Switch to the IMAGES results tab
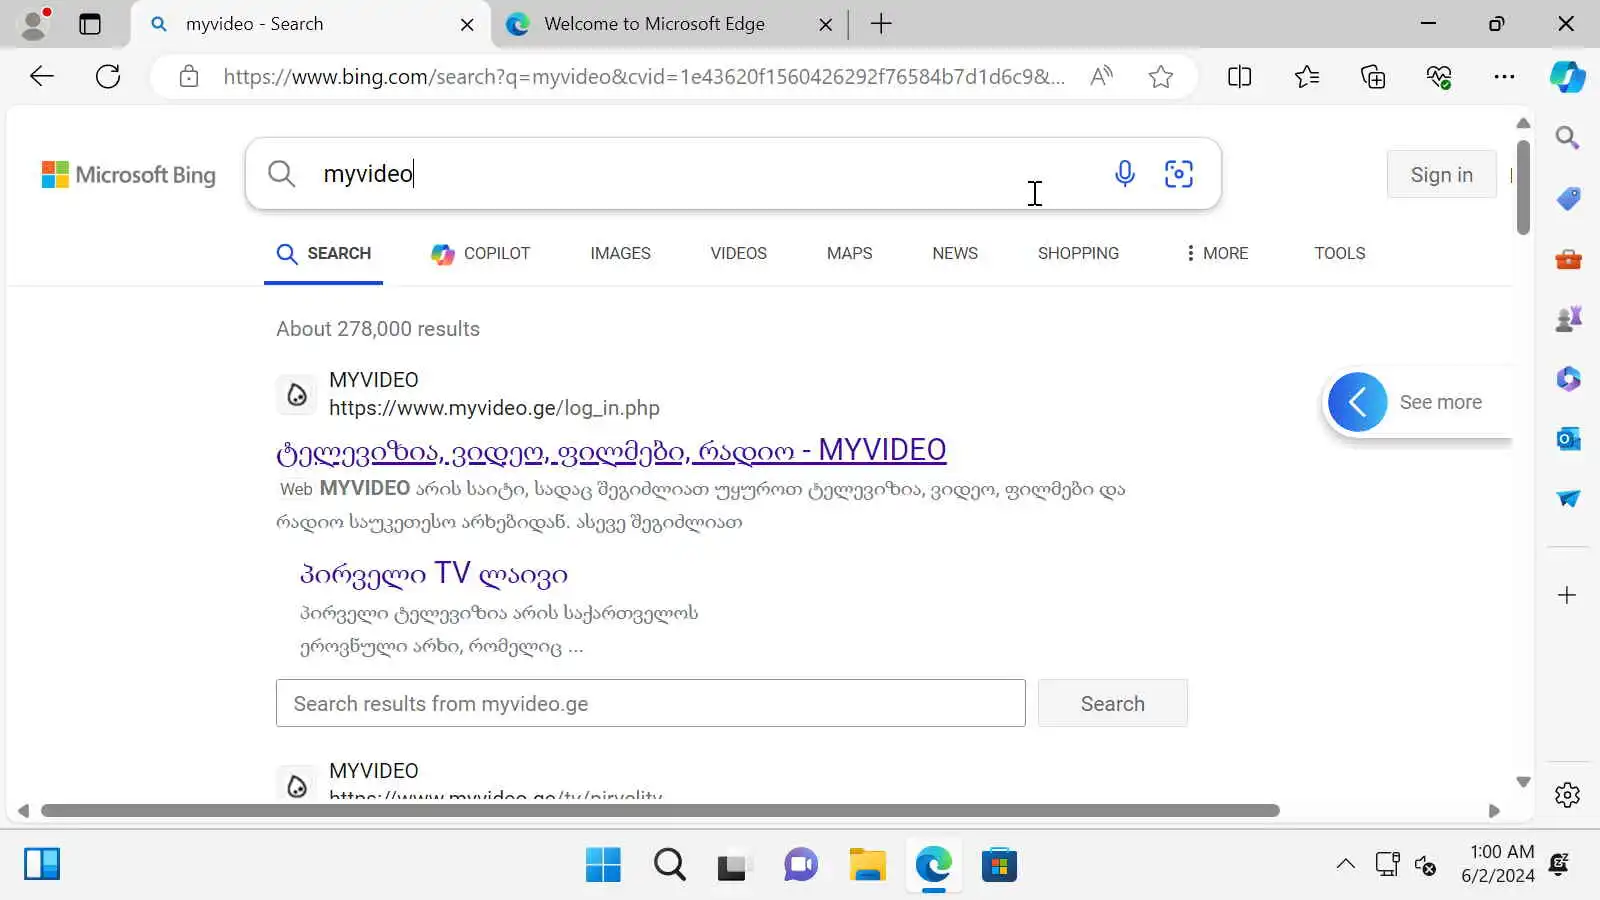1600x900 pixels. click(620, 254)
